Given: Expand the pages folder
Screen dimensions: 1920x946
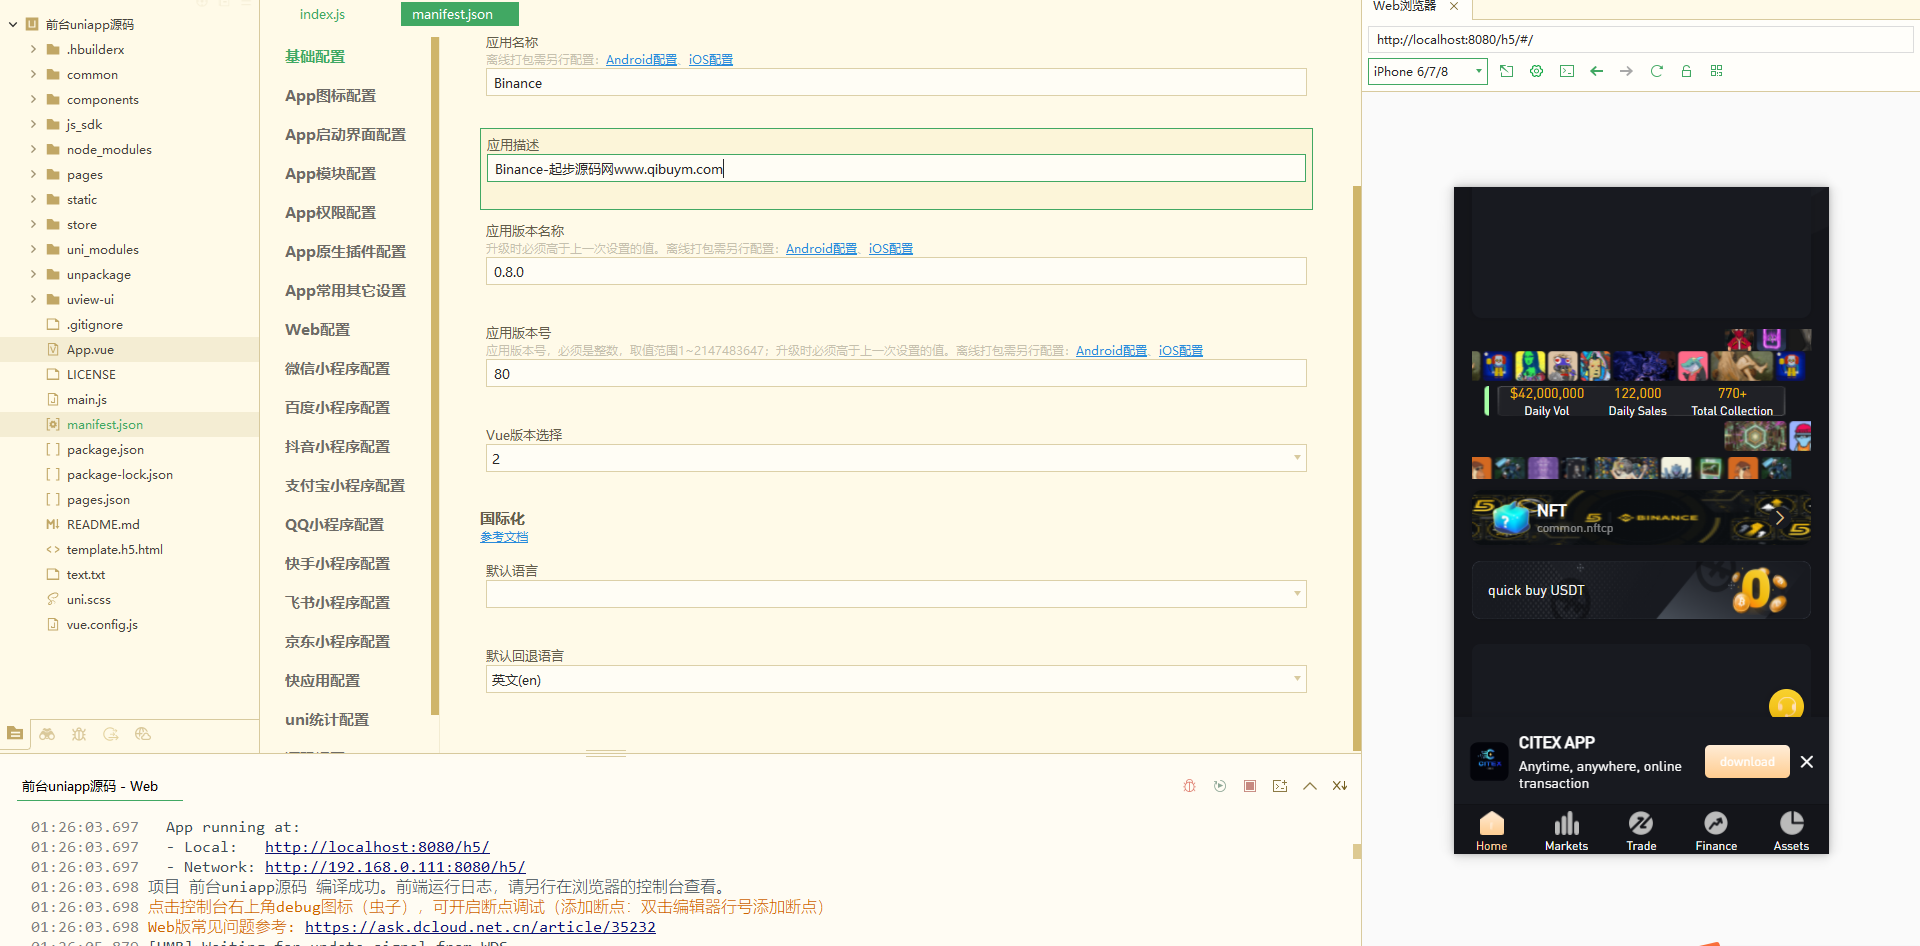Looking at the screenshot, I should click(33, 174).
